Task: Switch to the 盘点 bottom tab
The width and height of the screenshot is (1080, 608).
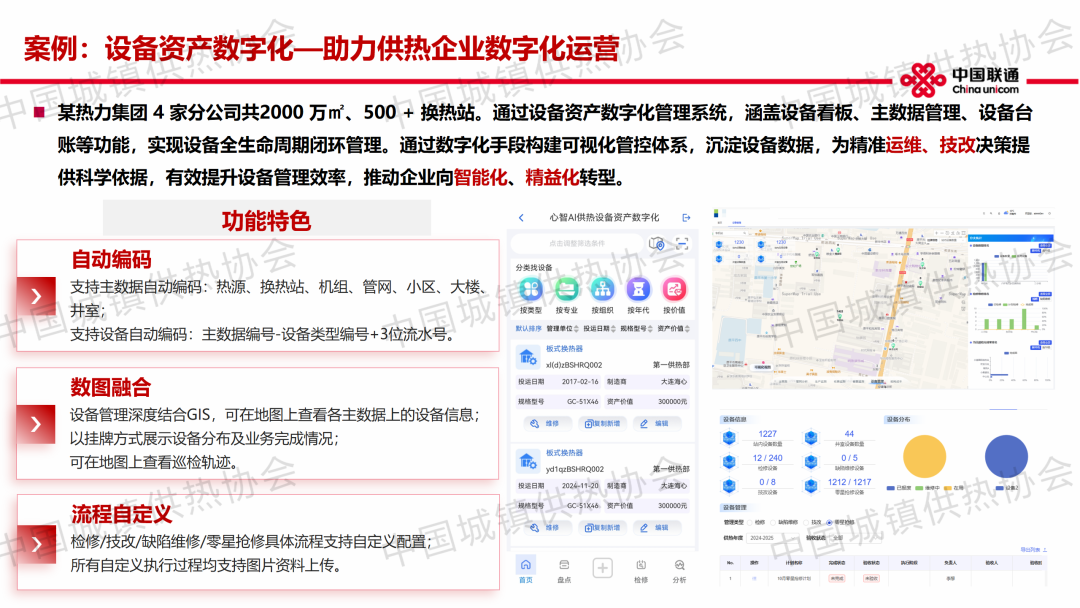Action: 564,569
